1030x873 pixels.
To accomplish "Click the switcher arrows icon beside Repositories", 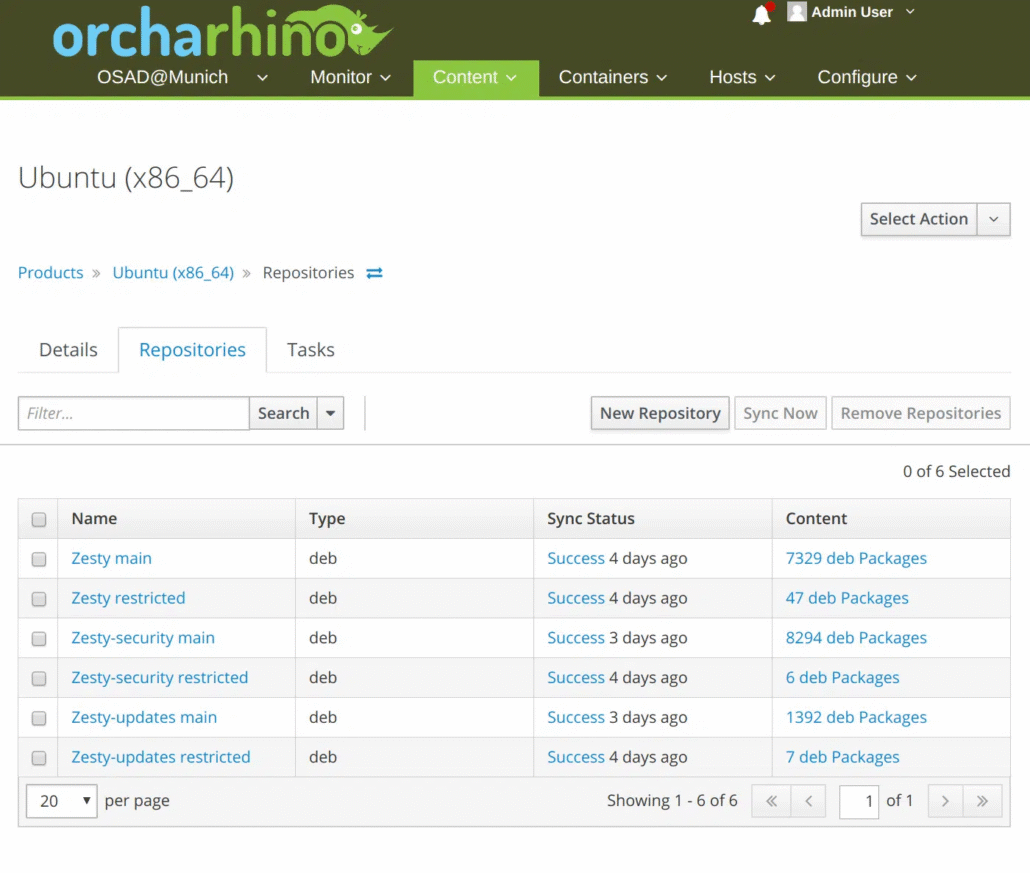I will click(x=374, y=273).
